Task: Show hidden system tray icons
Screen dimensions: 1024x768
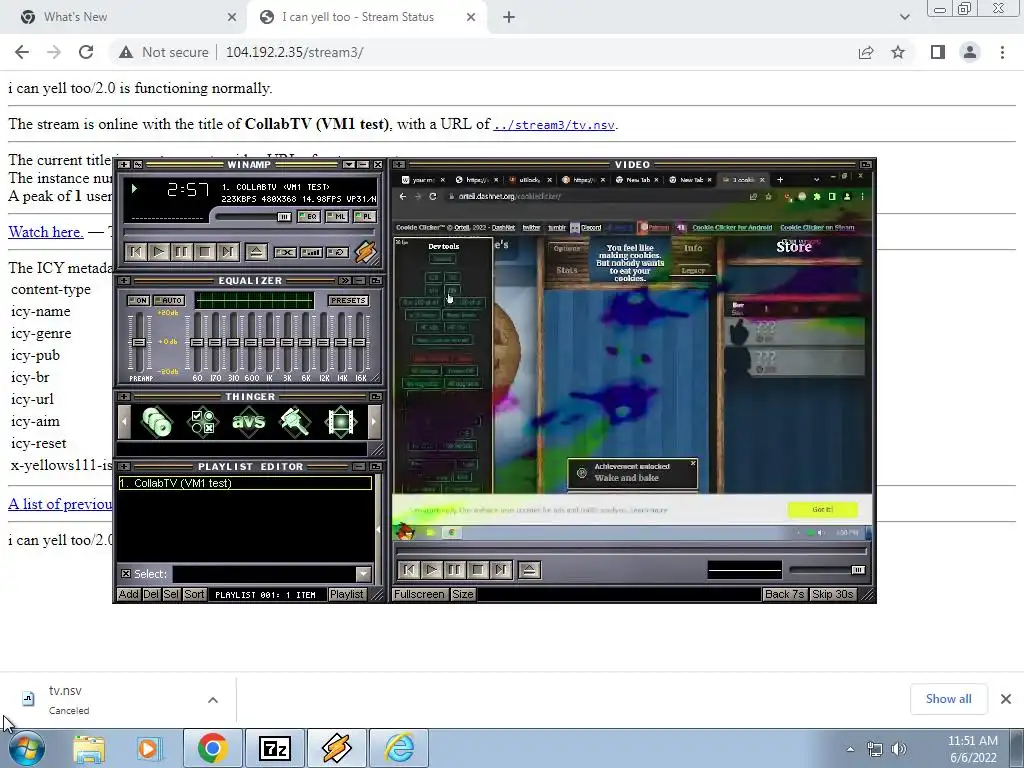Action: [x=850, y=749]
